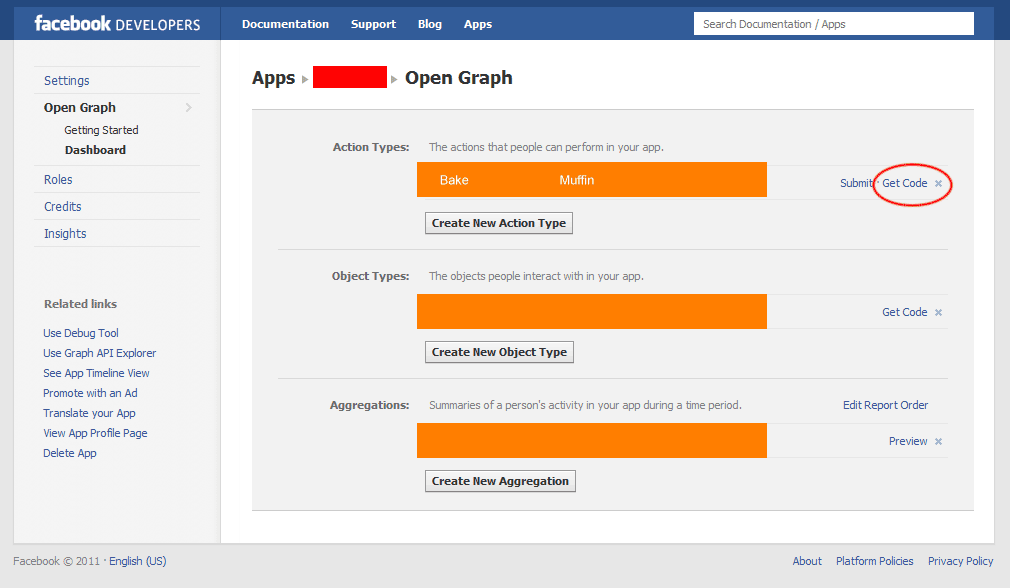Open the About footer link
The width and height of the screenshot is (1010, 588).
806,561
